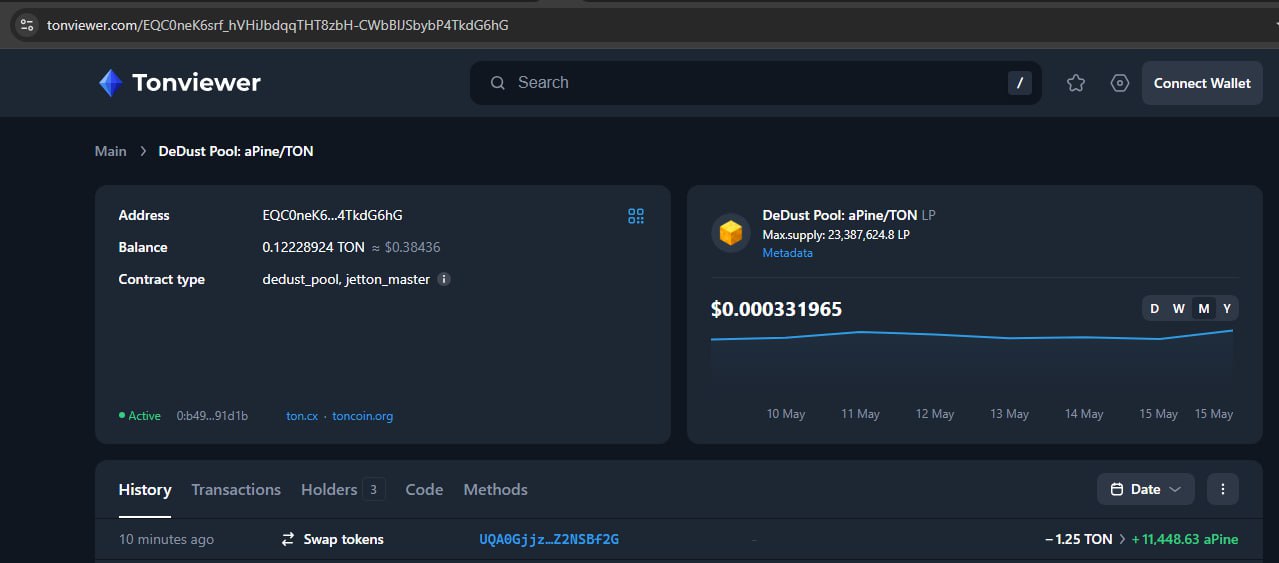Viewport: 1279px width, 563px height.
Task: Open the Code tab
Action: pyautogui.click(x=424, y=490)
